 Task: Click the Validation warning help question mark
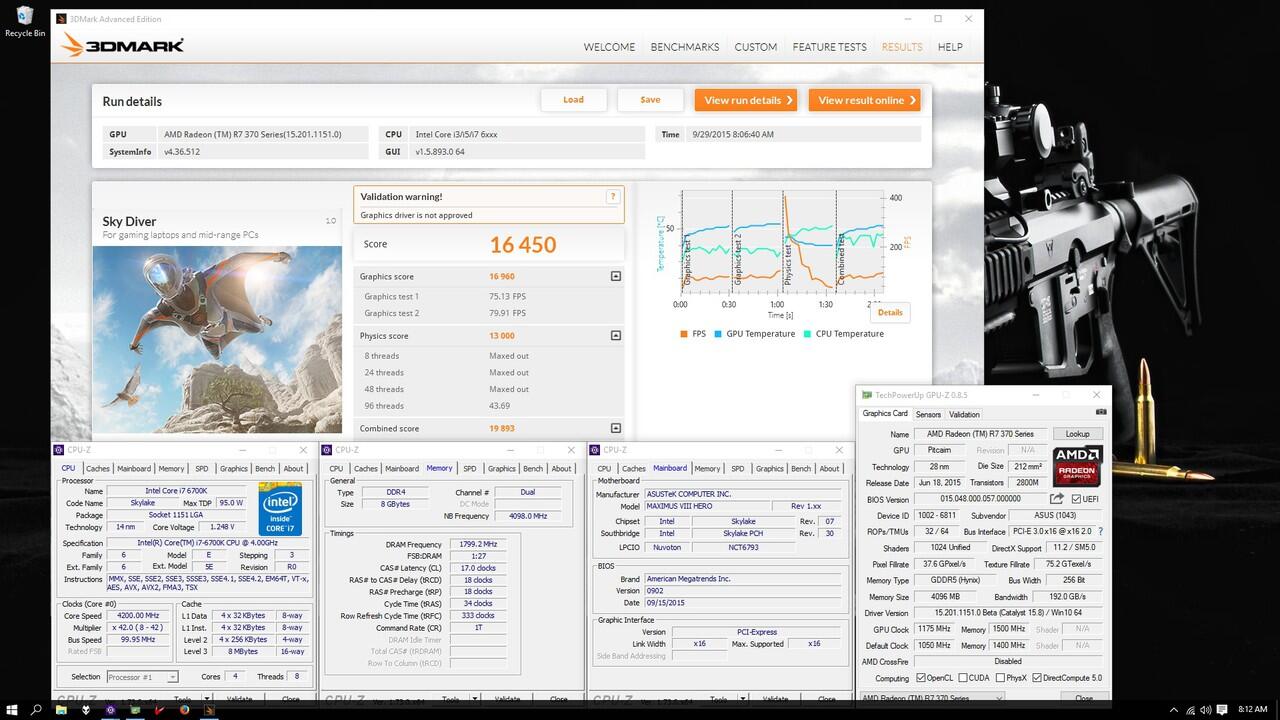pos(613,197)
